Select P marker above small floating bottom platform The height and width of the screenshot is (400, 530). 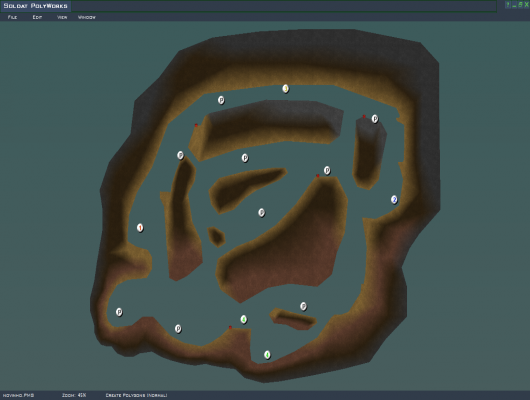coord(303,306)
